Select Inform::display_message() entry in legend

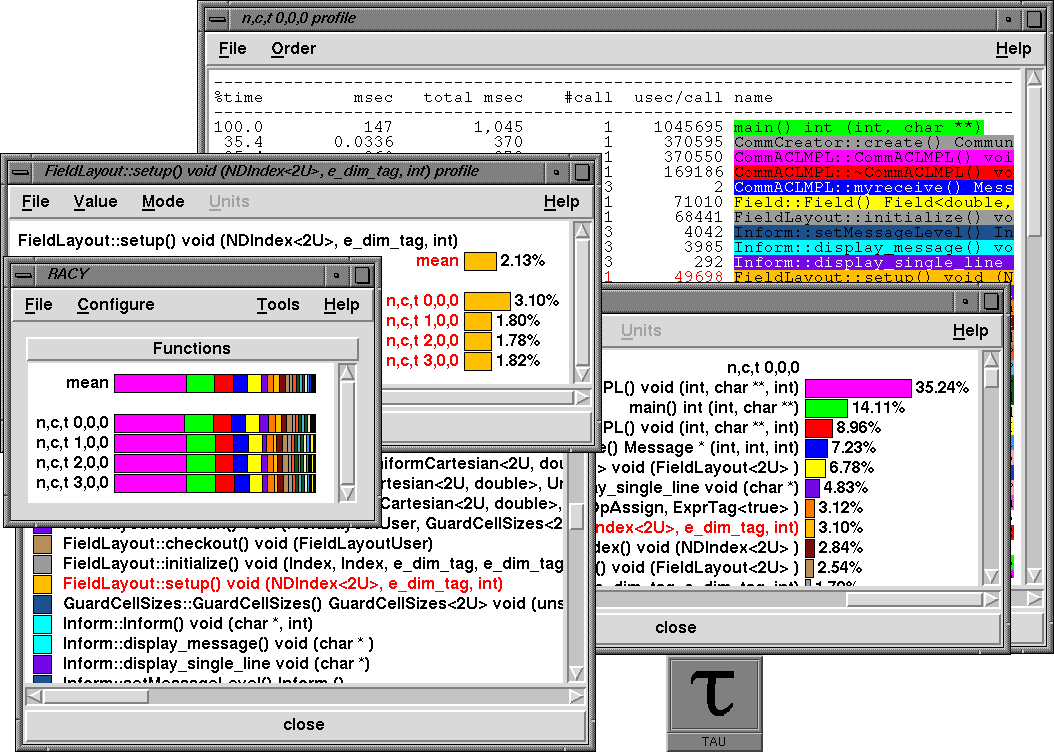pos(218,644)
